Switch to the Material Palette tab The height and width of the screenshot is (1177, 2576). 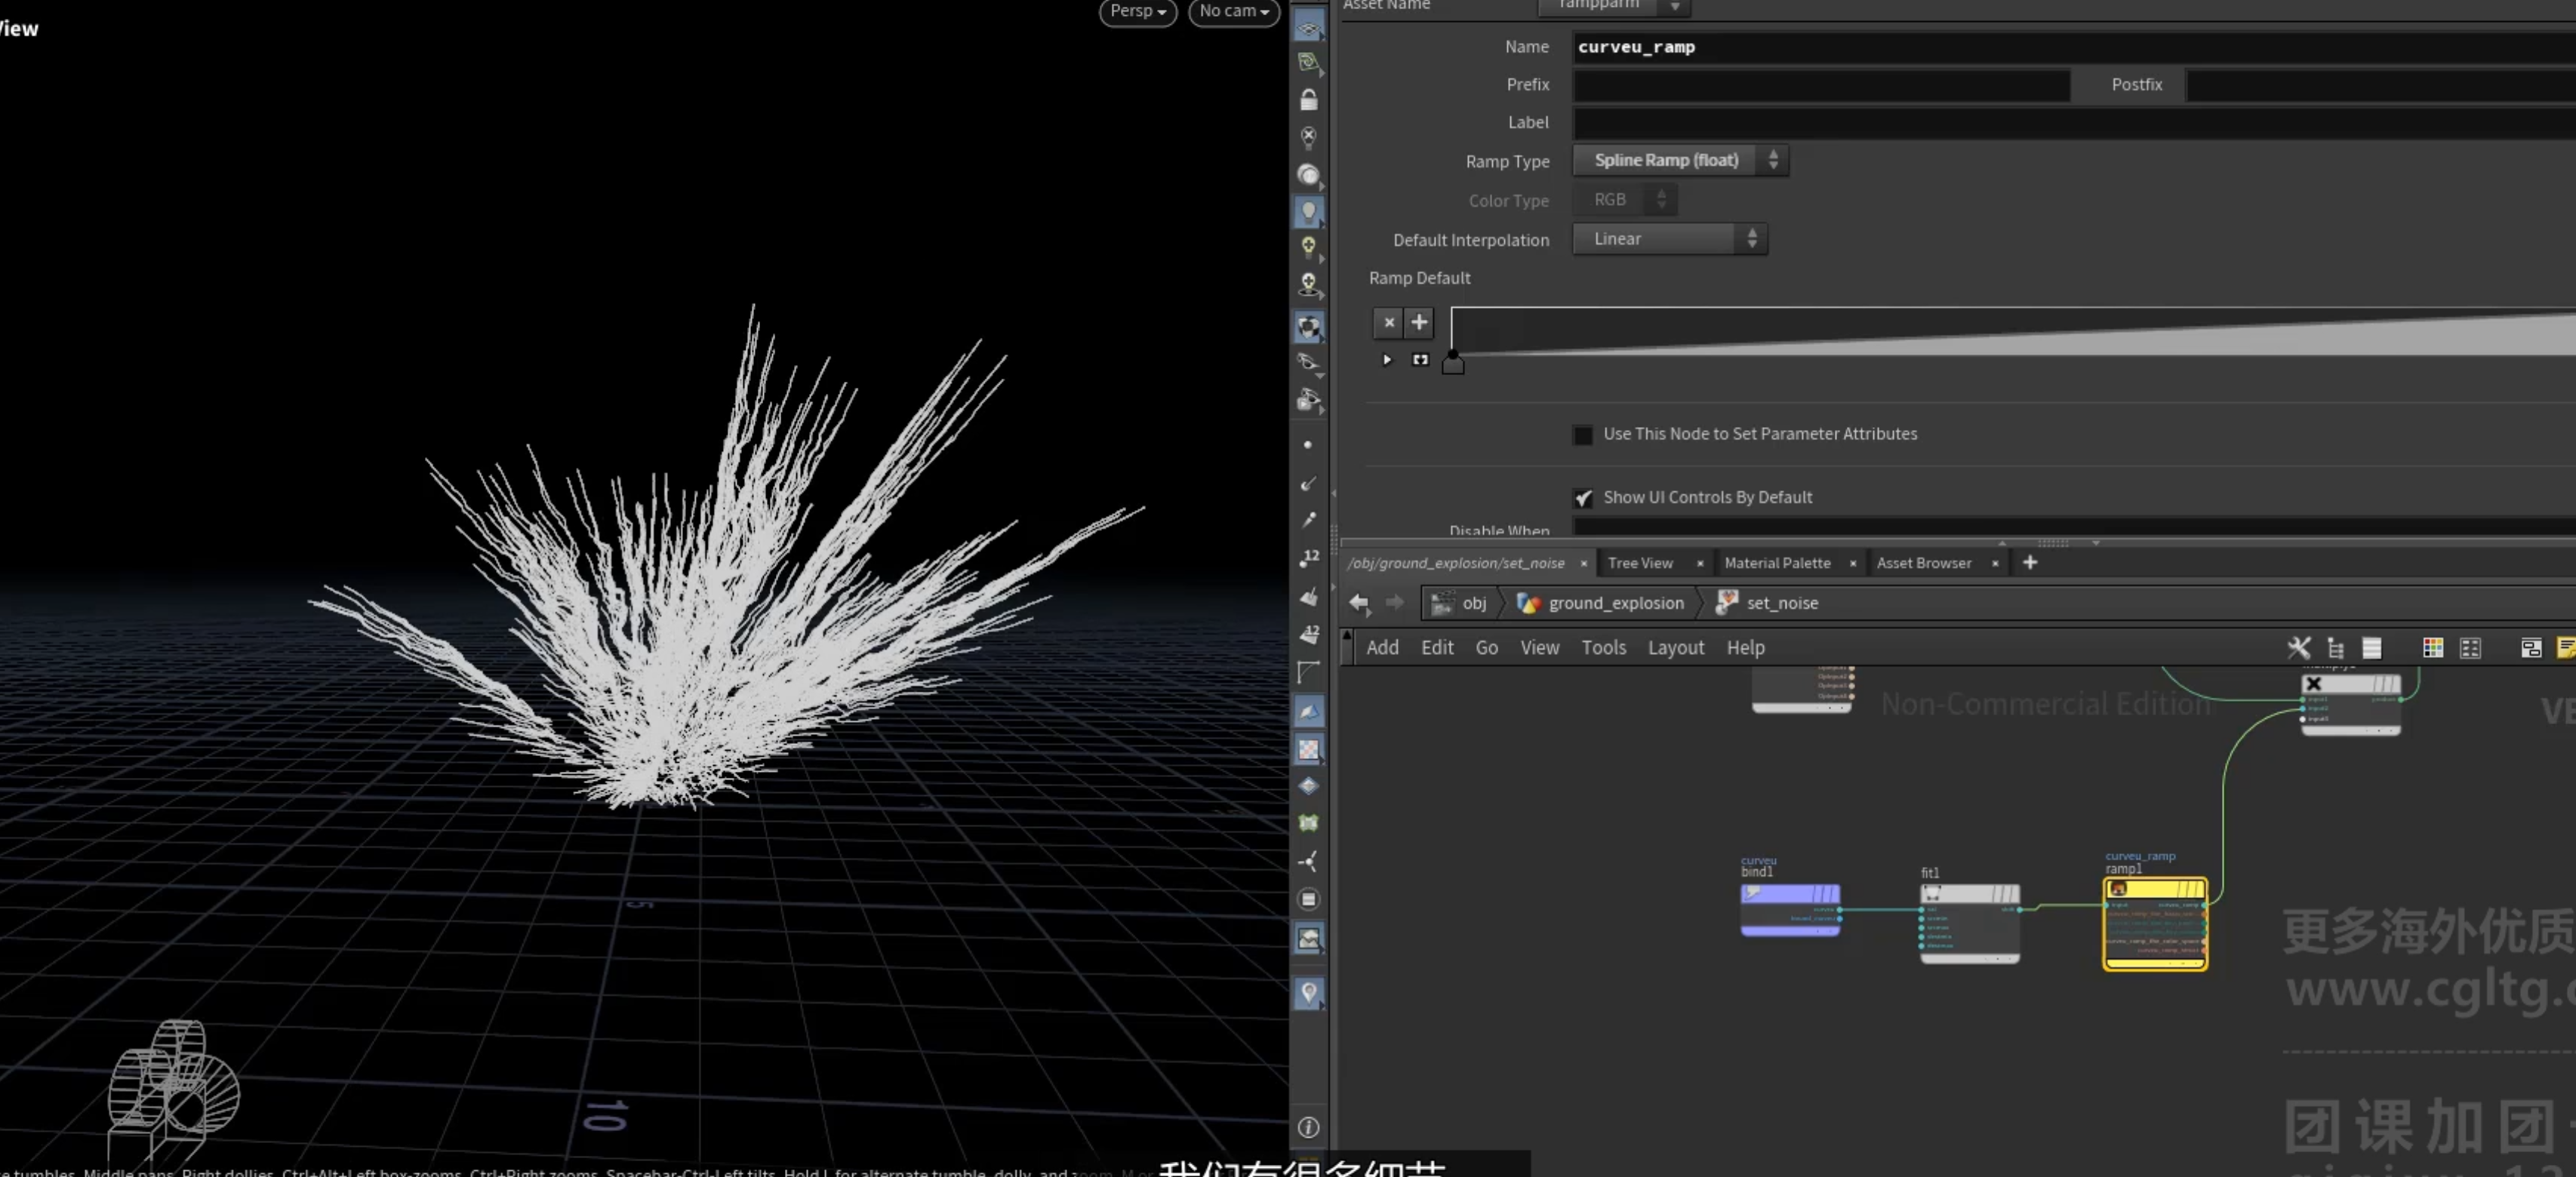coord(1777,563)
